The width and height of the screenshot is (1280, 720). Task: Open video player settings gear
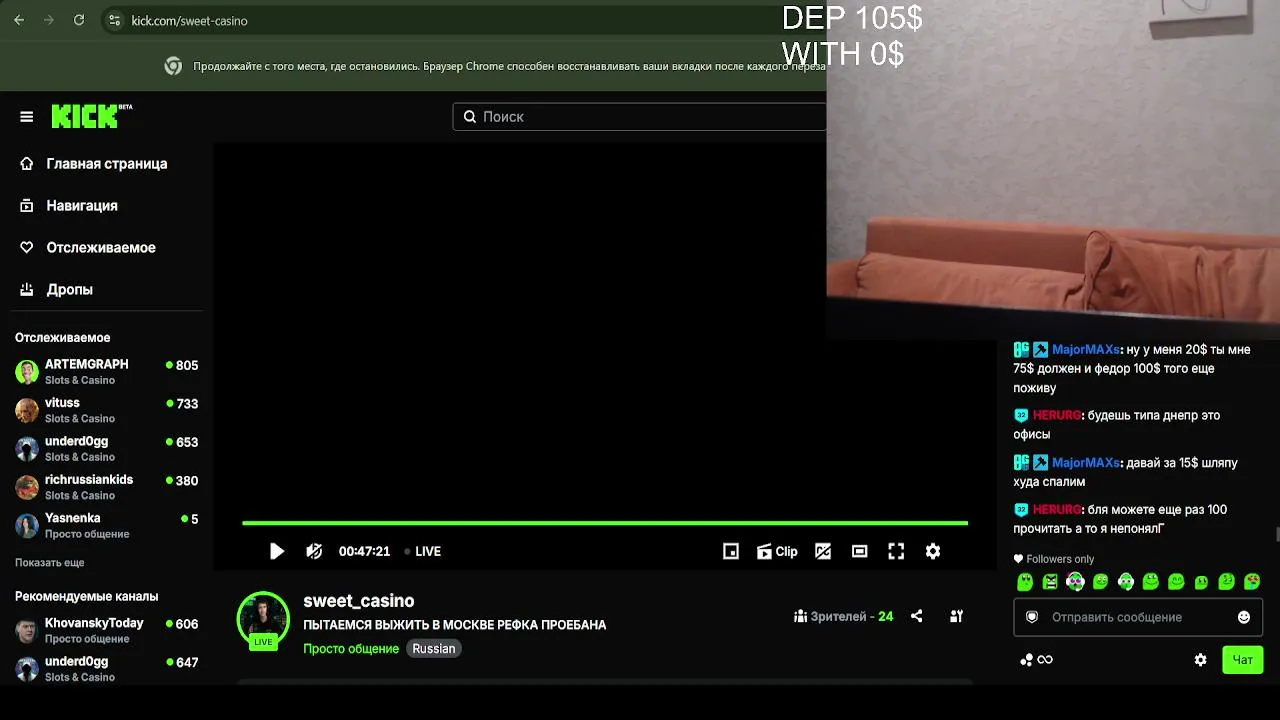[933, 551]
